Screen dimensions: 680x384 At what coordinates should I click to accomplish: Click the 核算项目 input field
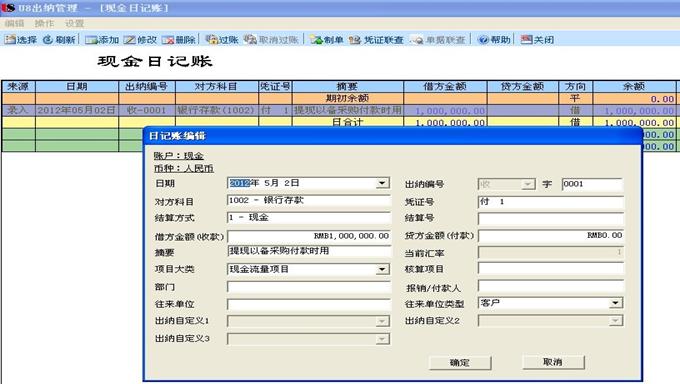click(551, 269)
